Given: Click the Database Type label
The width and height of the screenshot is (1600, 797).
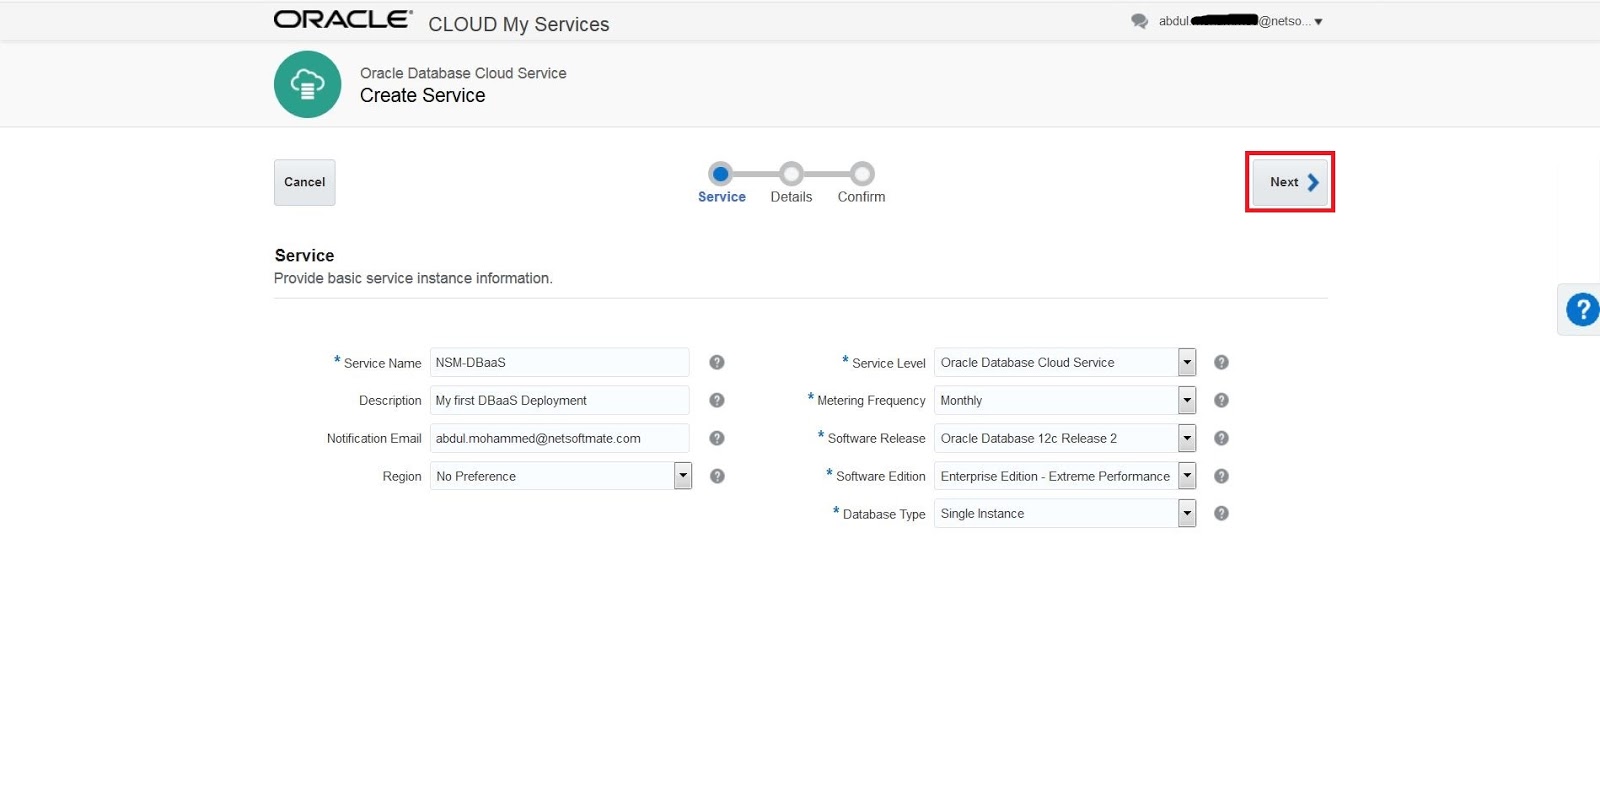Looking at the screenshot, I should coord(884,514).
